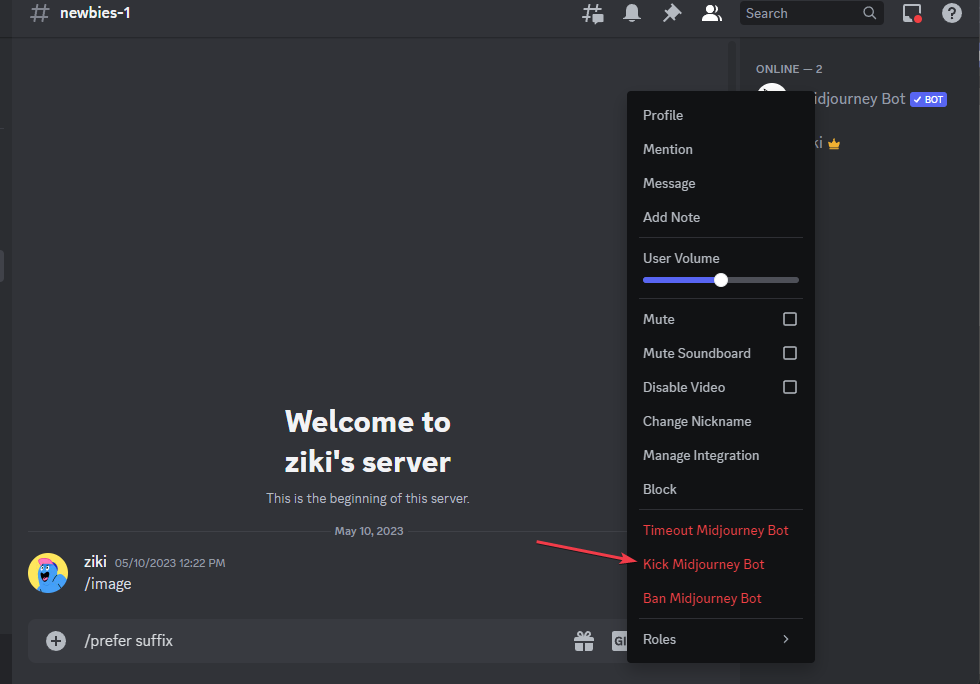Select Change Nickname in the menu
980x684 pixels.
click(721, 421)
